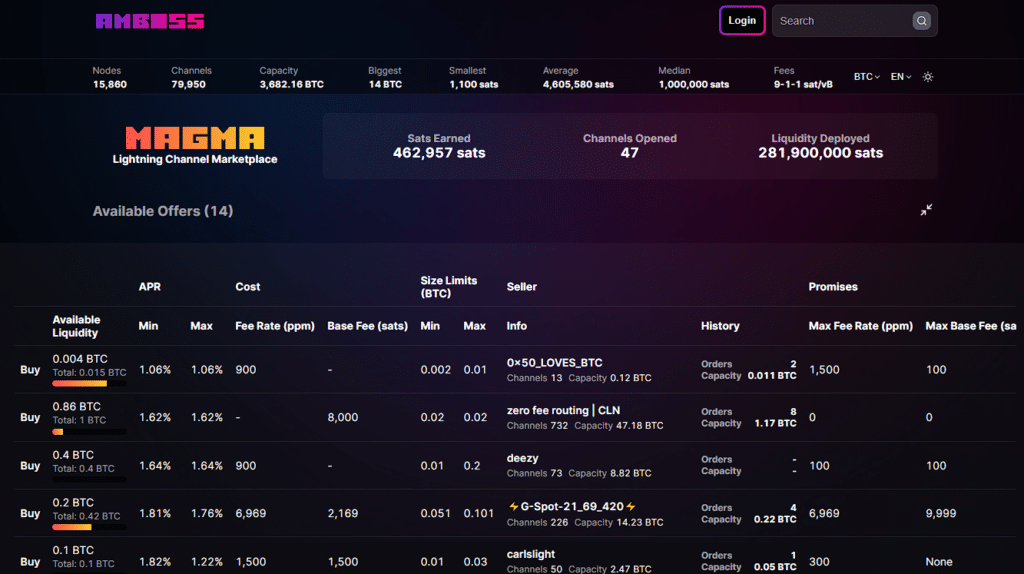Click the Average 4,605,580 sats statistic
Screen dimensions: 1024x574
point(578,77)
